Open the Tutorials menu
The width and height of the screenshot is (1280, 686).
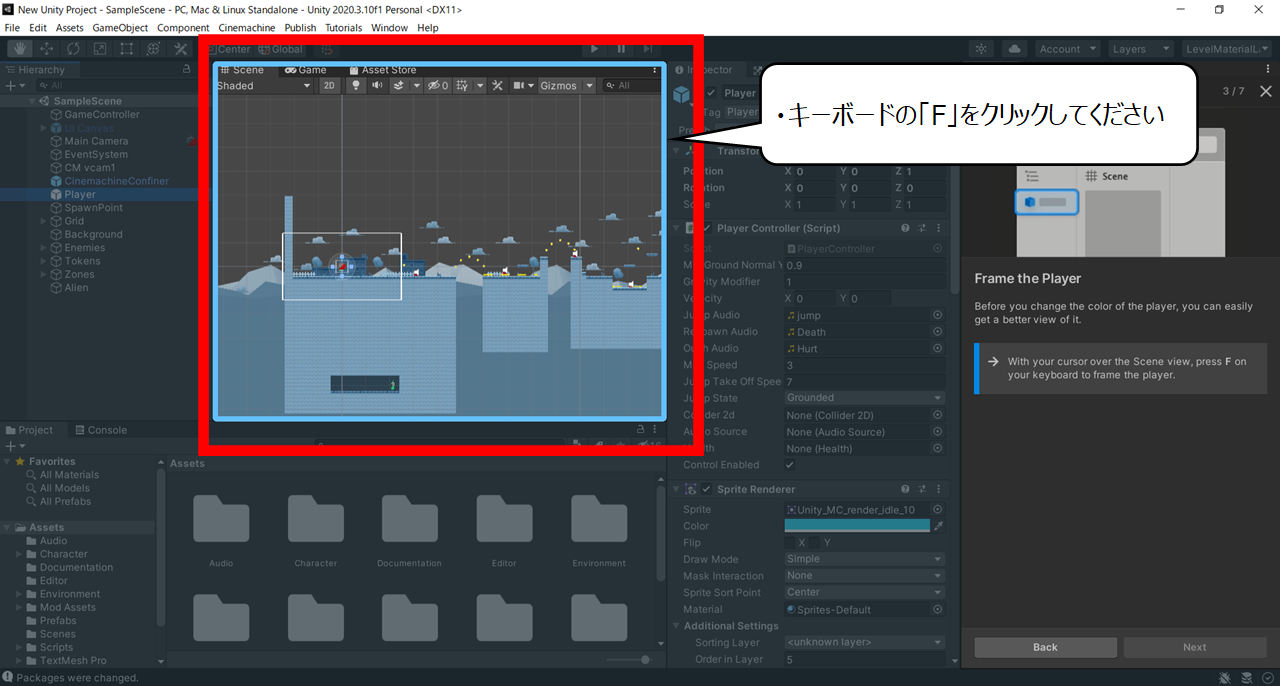344,28
